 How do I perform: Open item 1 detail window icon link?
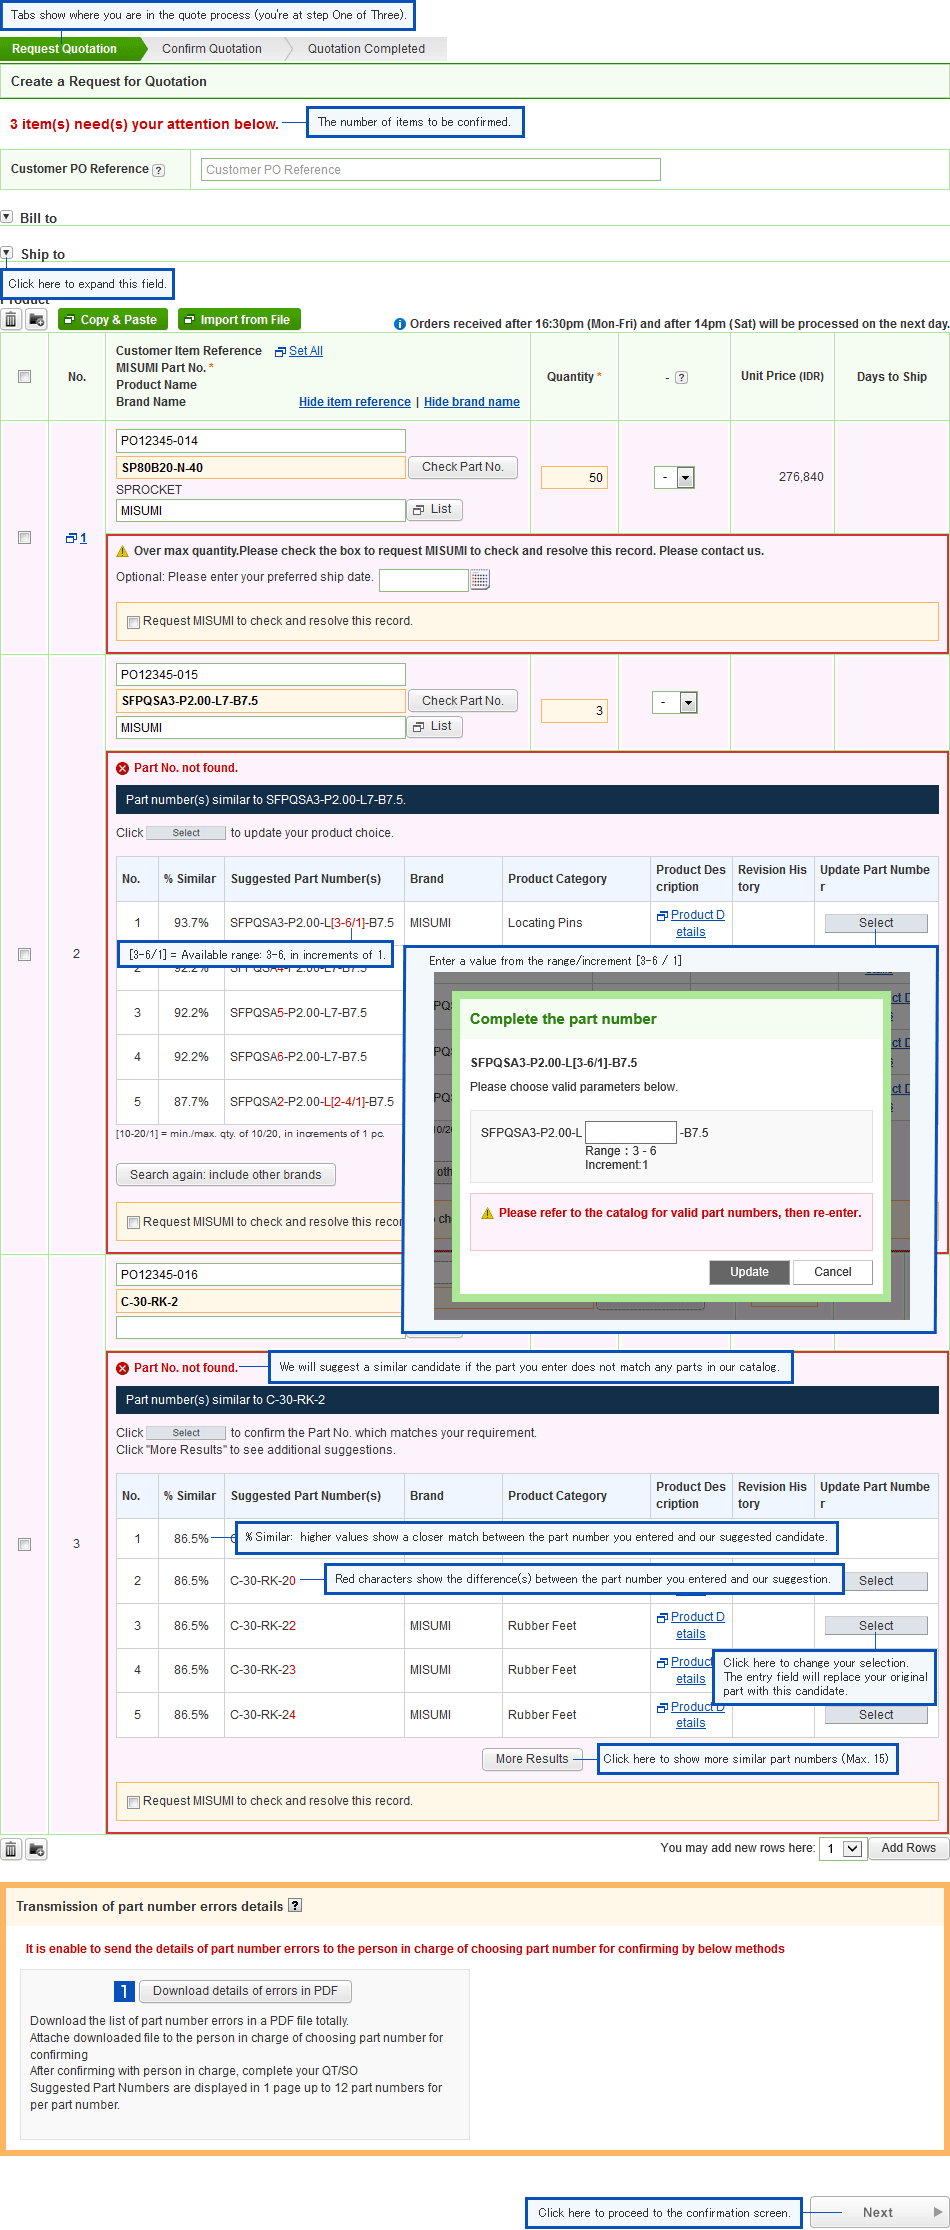click(76, 538)
